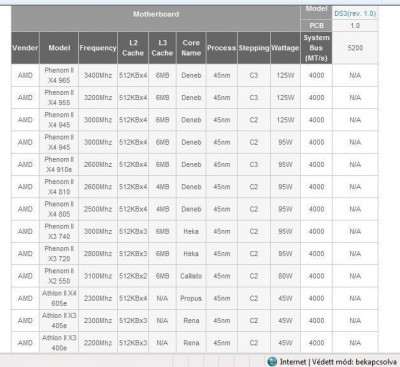Click 'AMD' vendor cell in X2 550 row
Image resolution: width=400 pixels, height=367 pixels.
pyautogui.click(x=25, y=276)
